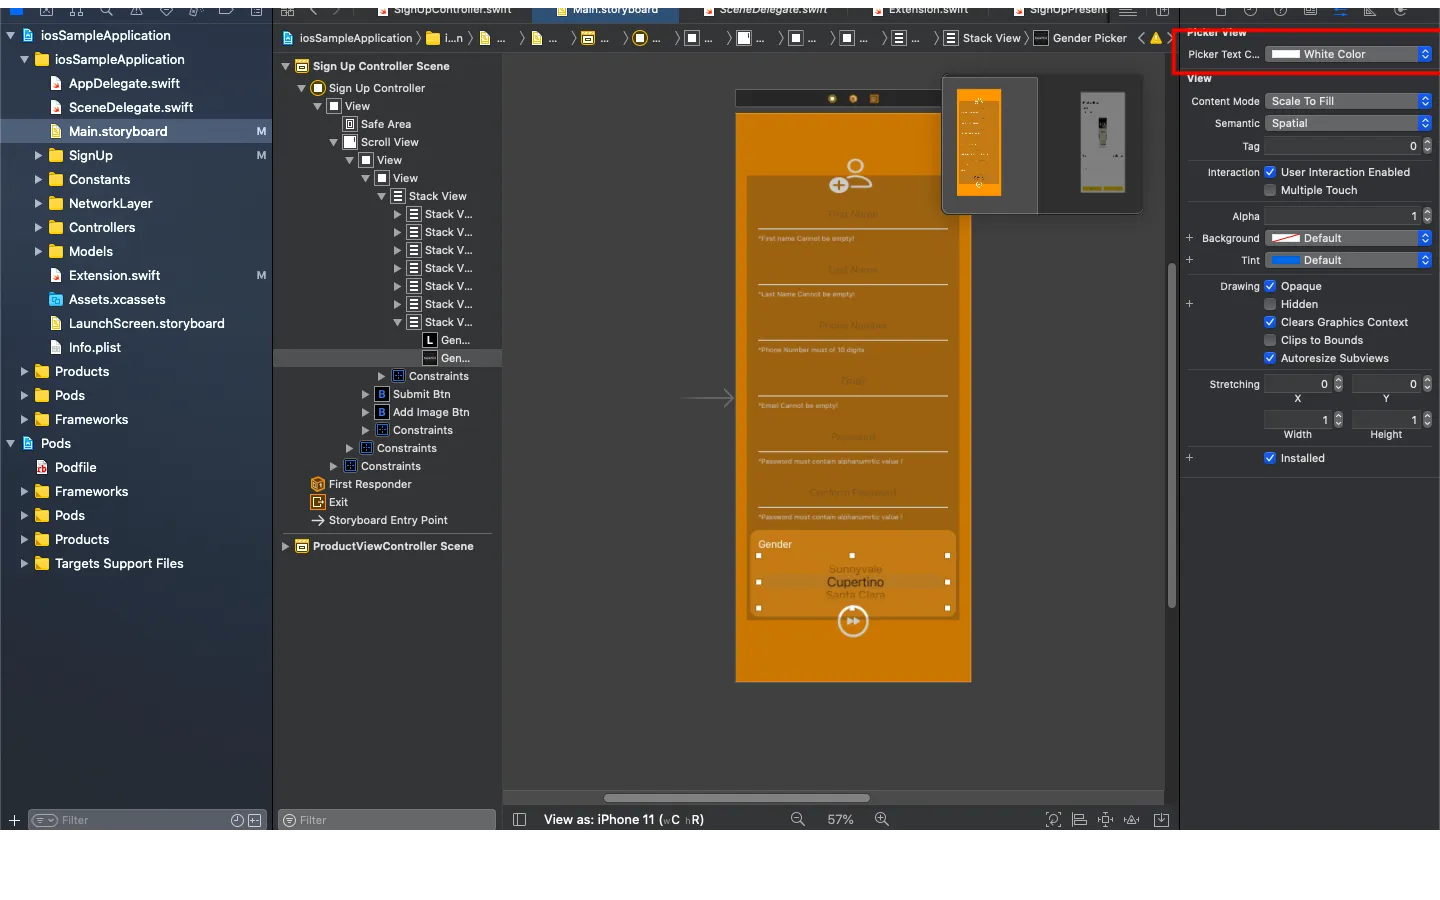Click the Update Frames icon

(x=1053, y=819)
